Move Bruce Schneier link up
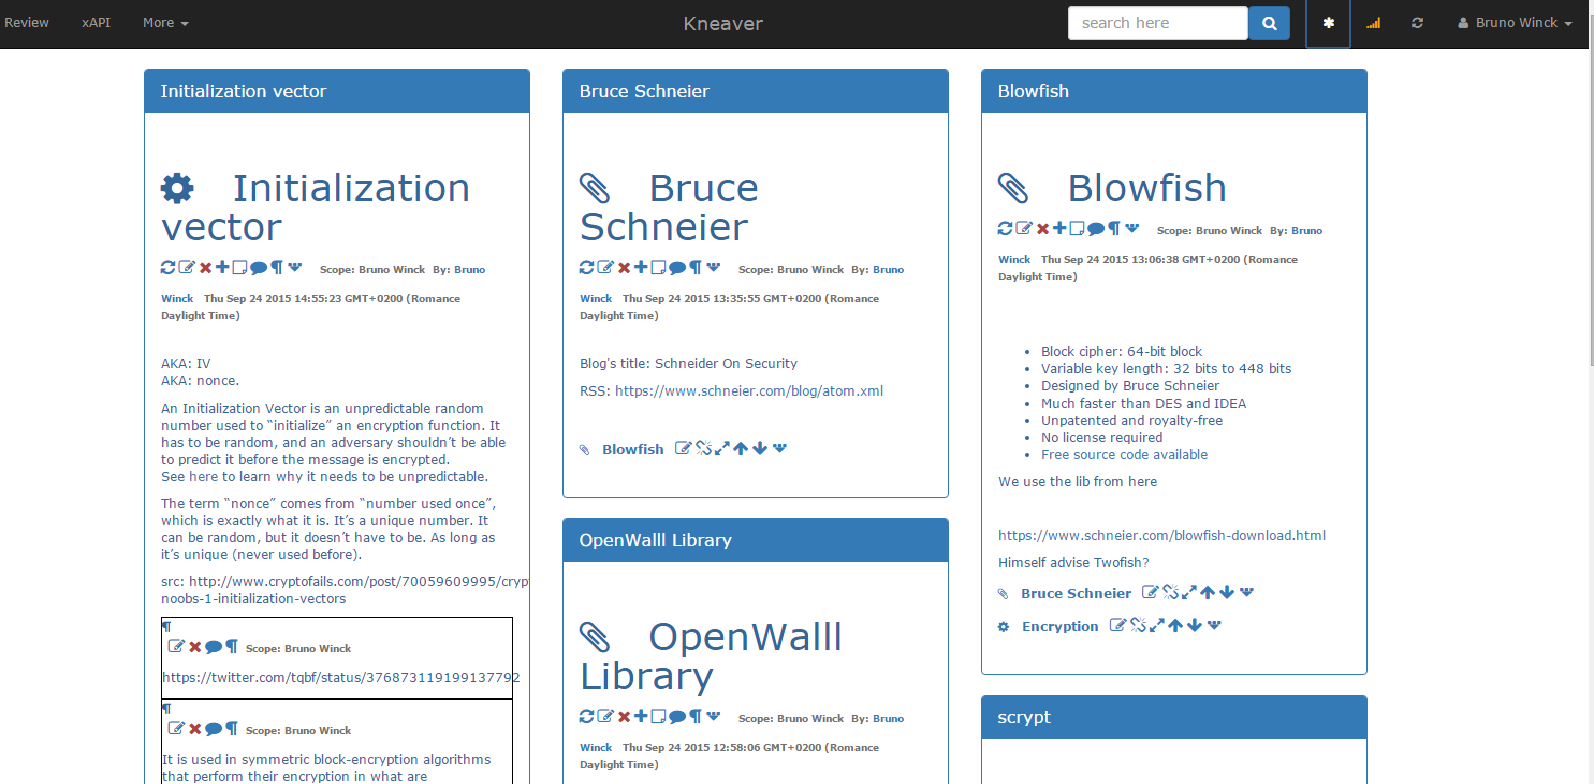 (x=1208, y=592)
